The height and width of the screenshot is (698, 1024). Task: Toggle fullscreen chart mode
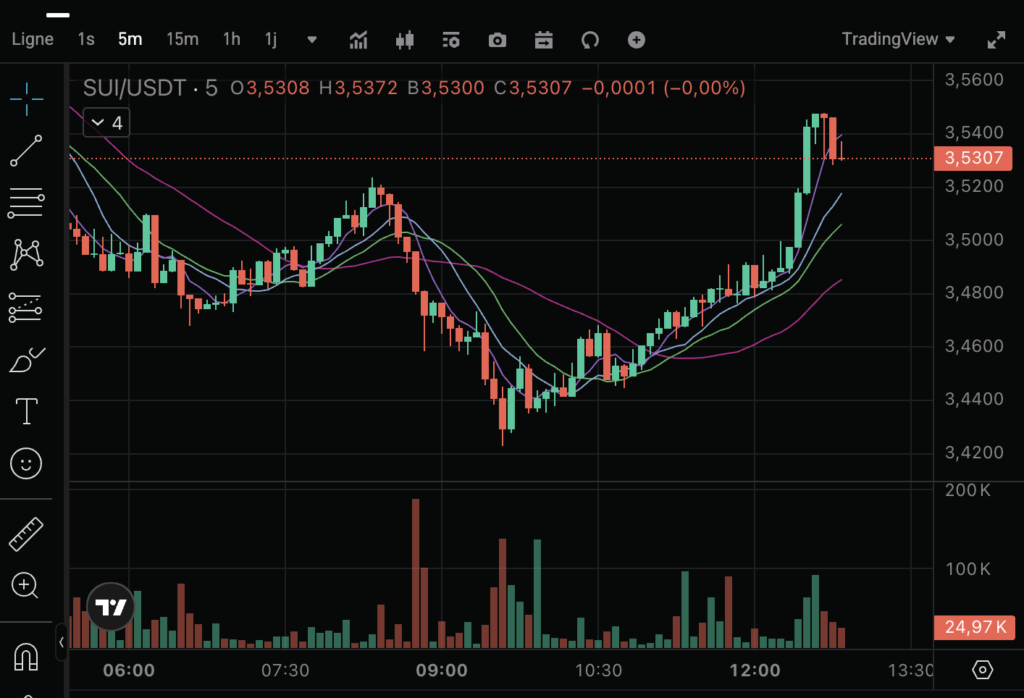click(996, 40)
